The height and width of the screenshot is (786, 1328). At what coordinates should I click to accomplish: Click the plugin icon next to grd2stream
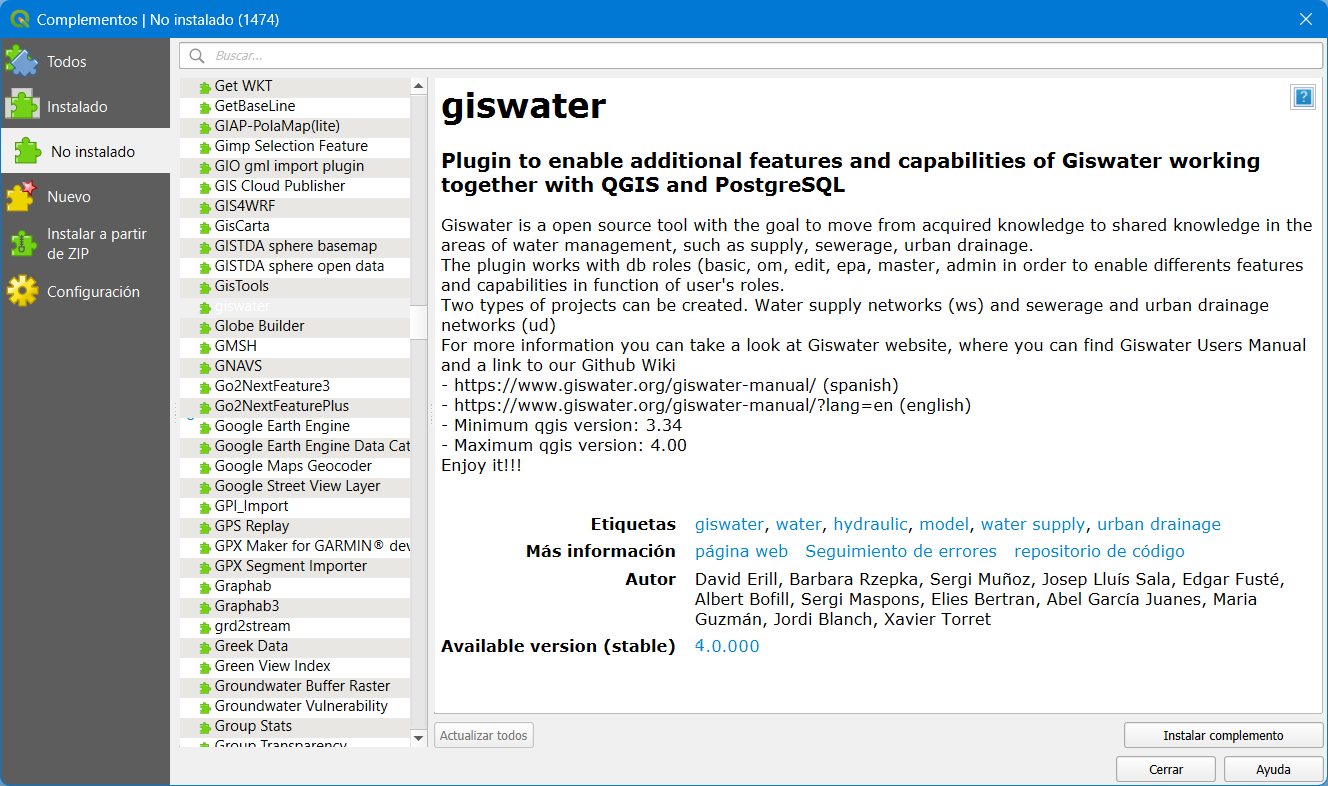pos(205,627)
